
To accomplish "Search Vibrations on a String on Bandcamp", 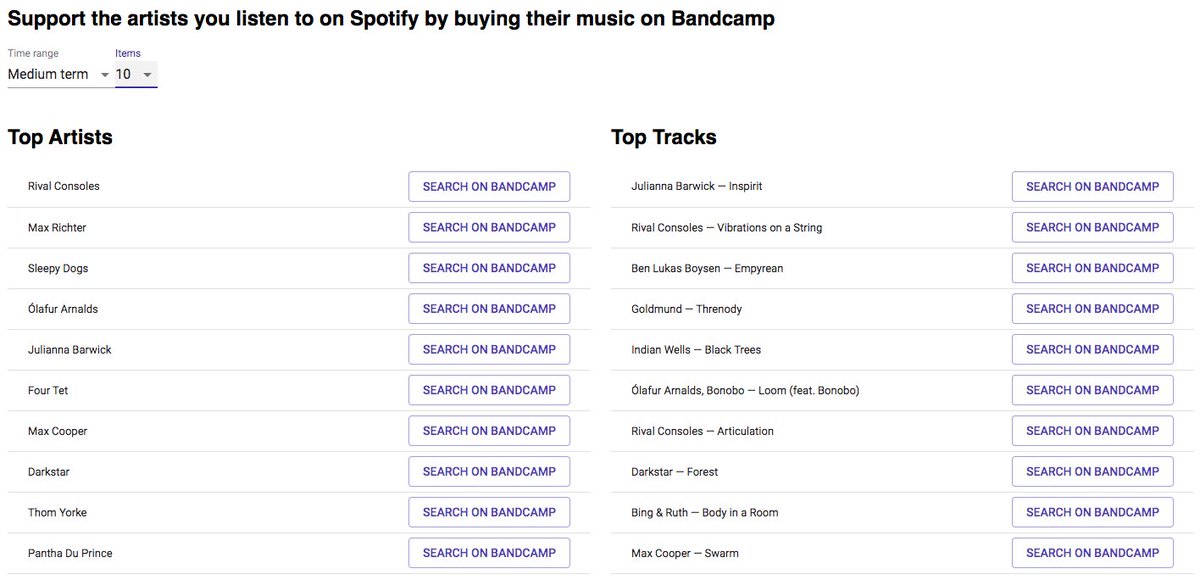I will pos(1093,227).
